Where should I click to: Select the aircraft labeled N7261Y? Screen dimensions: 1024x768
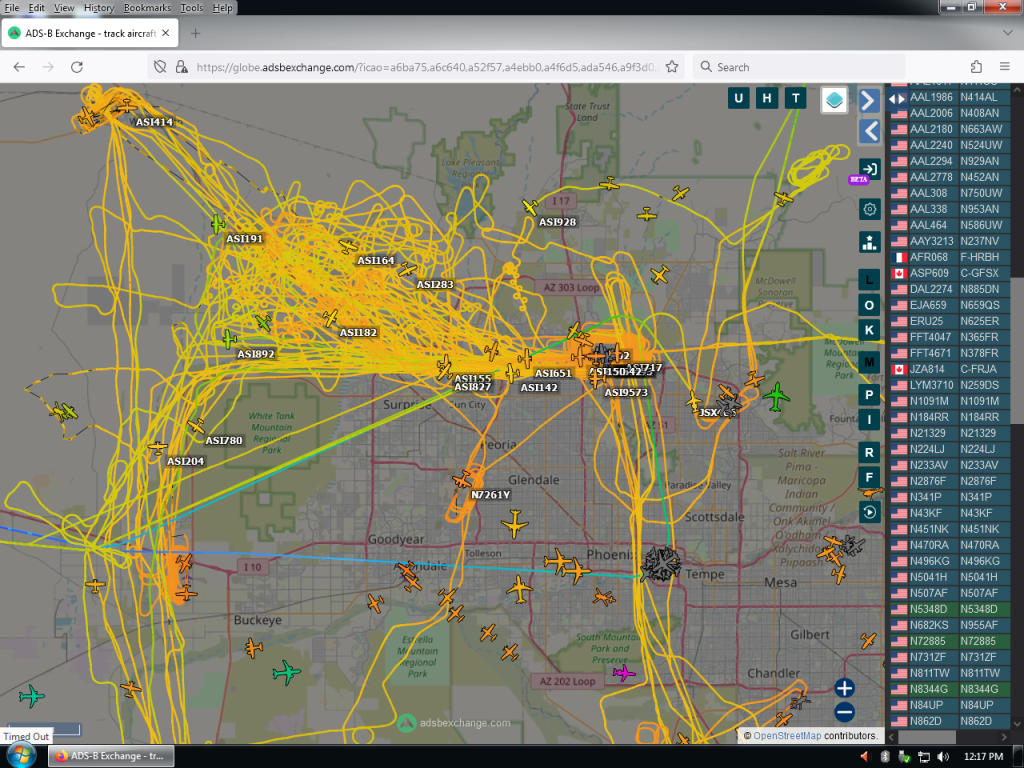462,481
